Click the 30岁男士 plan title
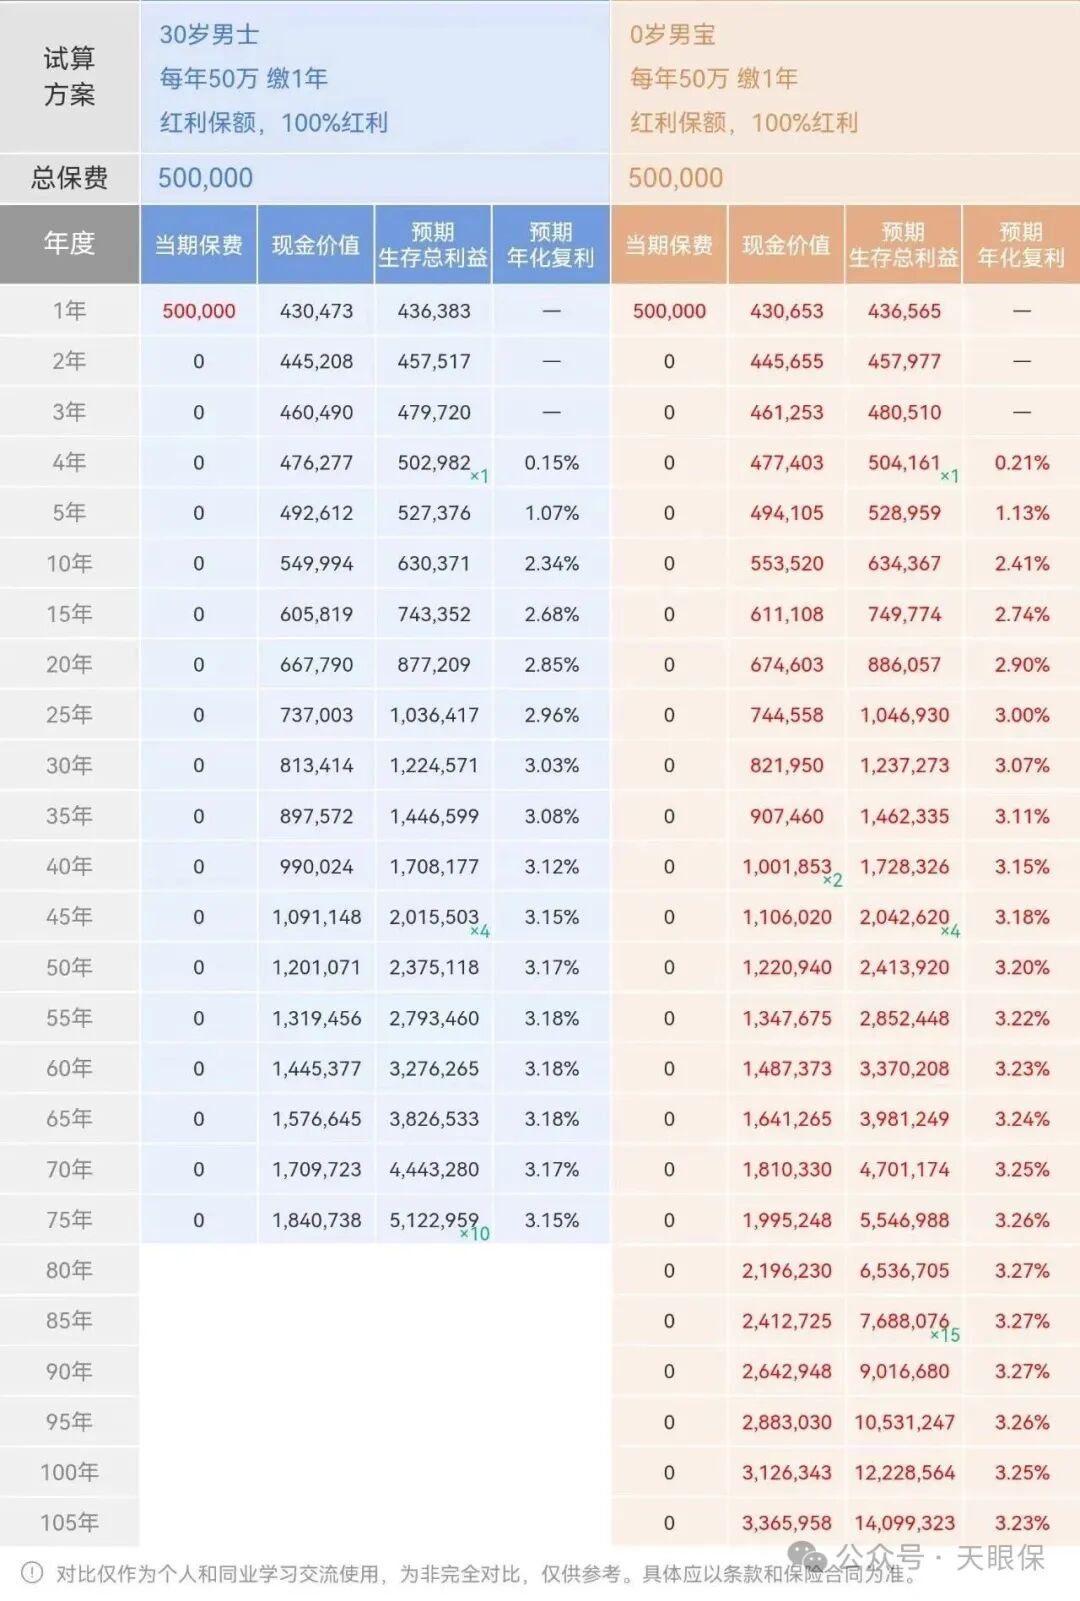Image resolution: width=1080 pixels, height=1601 pixels. [209, 35]
